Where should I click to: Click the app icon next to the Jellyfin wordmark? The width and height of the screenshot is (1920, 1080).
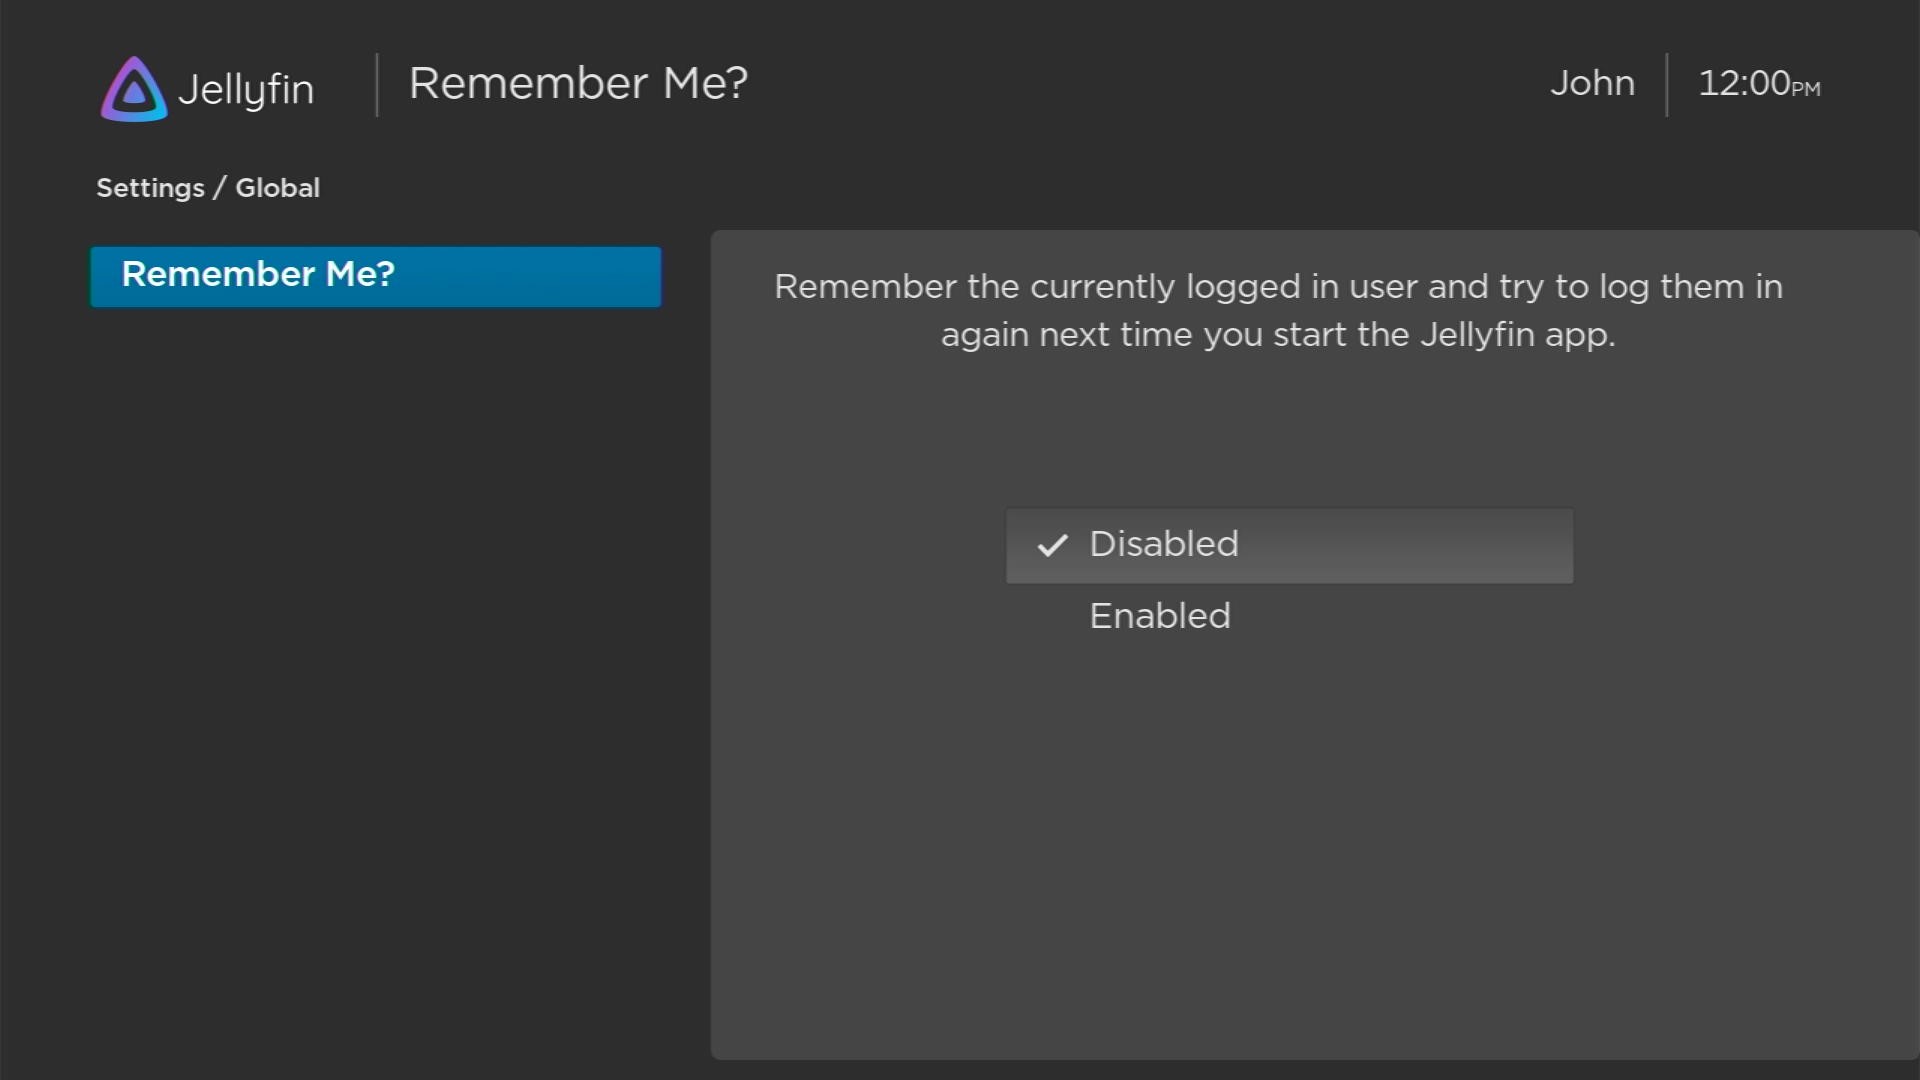pos(133,88)
